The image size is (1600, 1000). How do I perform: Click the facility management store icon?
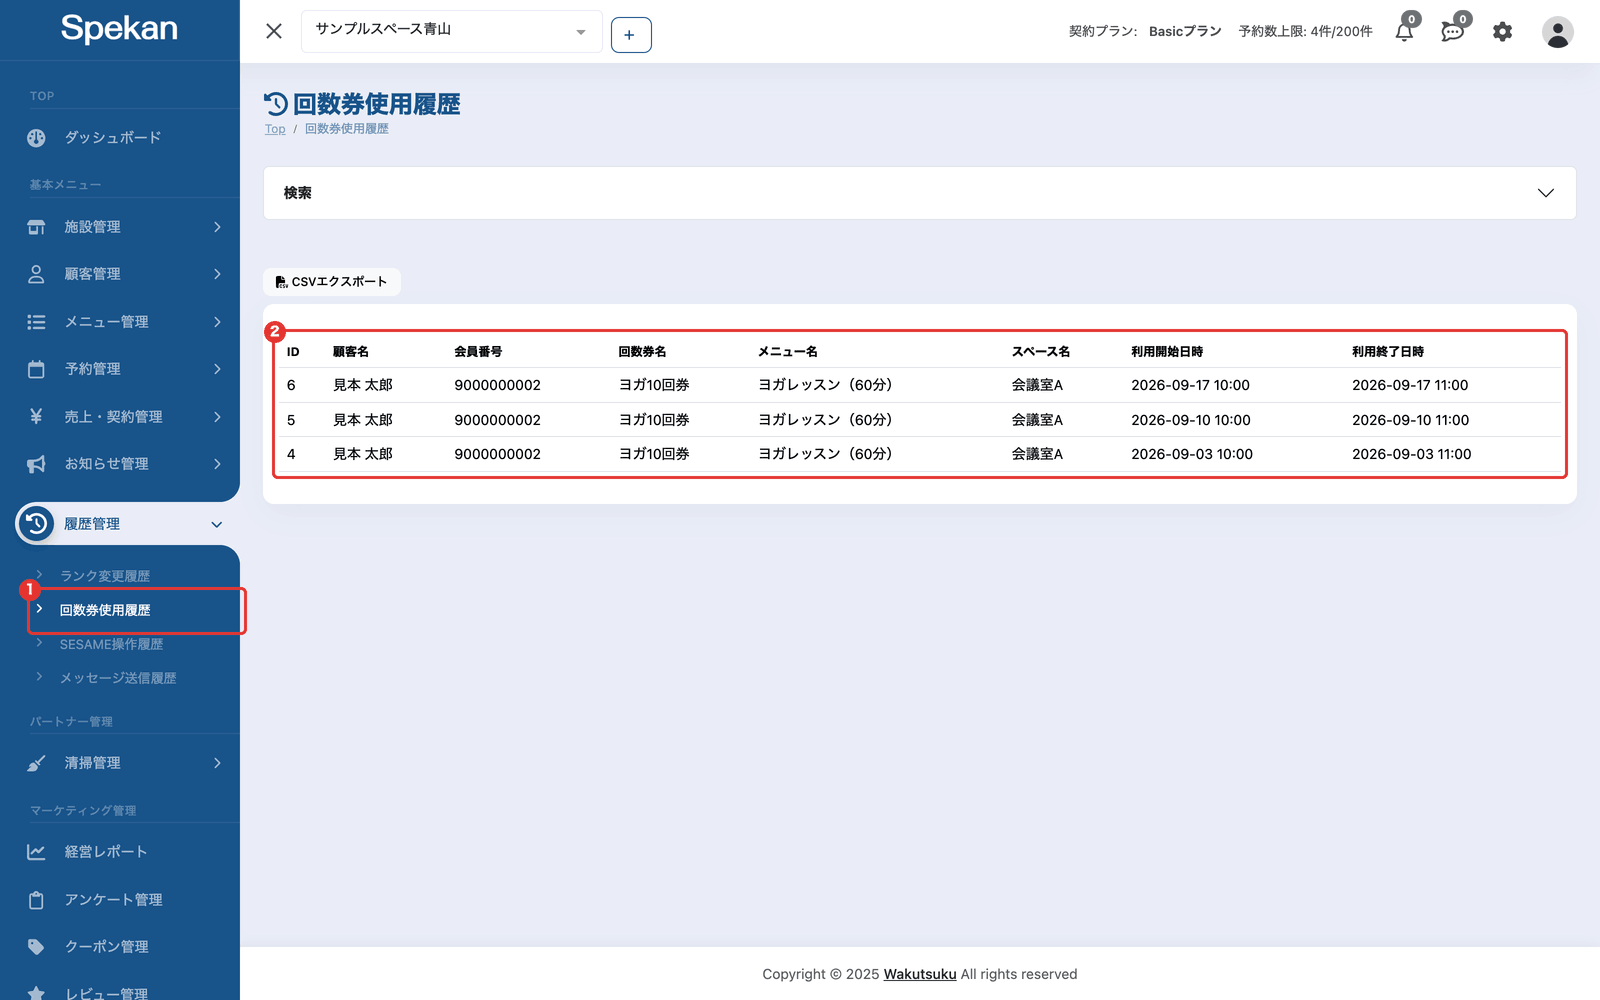pos(36,227)
